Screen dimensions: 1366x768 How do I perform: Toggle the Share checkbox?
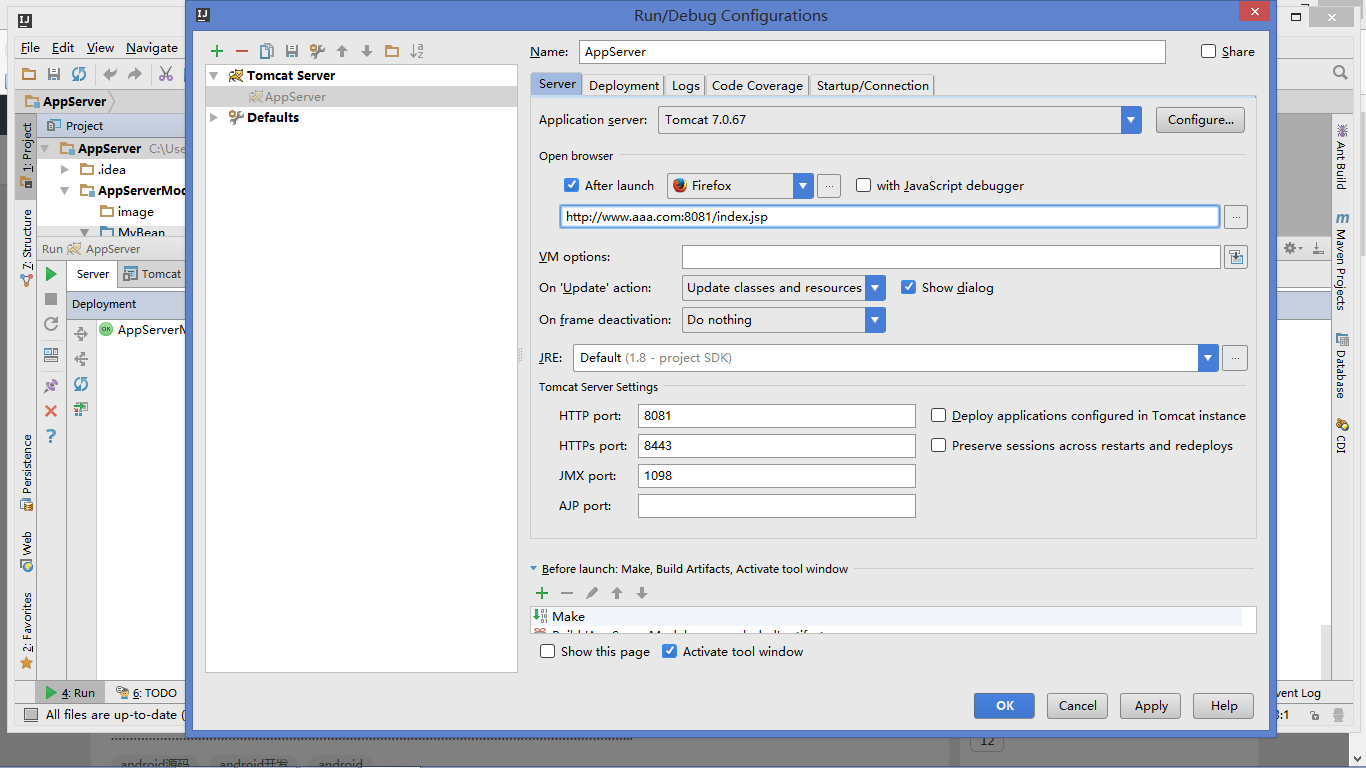pos(1209,52)
